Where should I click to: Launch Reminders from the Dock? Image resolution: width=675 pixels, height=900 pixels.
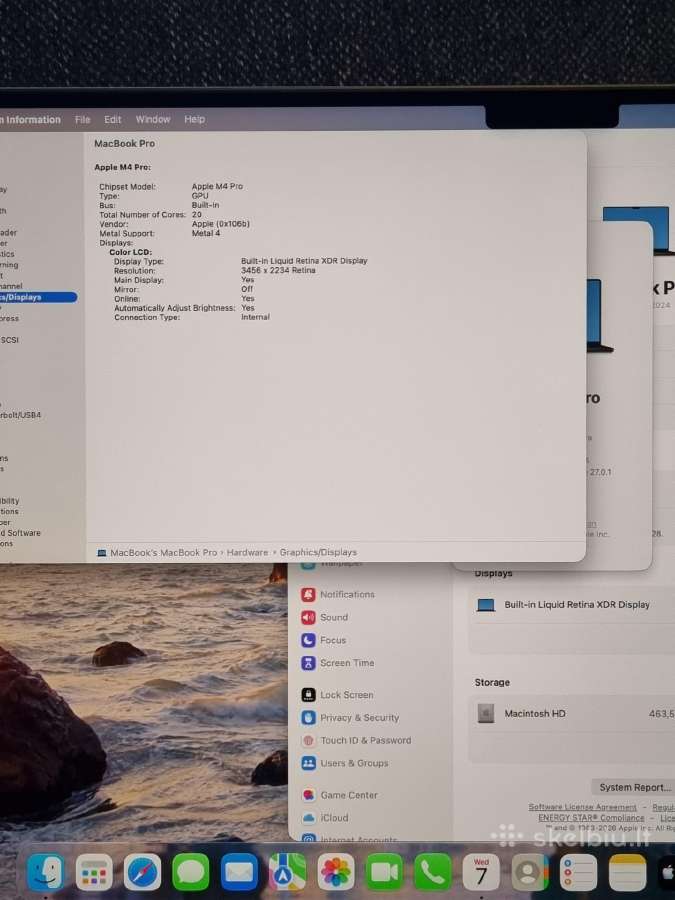click(578, 872)
